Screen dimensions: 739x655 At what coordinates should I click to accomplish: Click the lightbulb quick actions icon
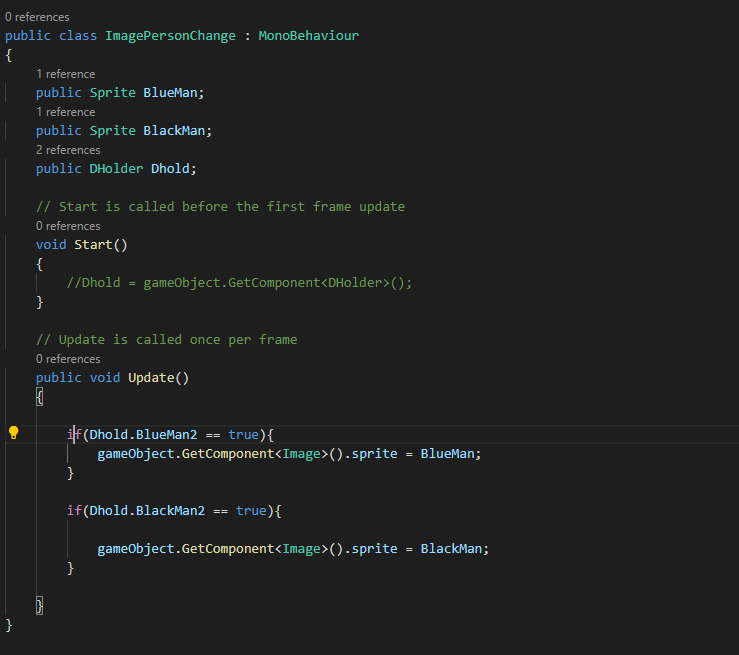14,433
